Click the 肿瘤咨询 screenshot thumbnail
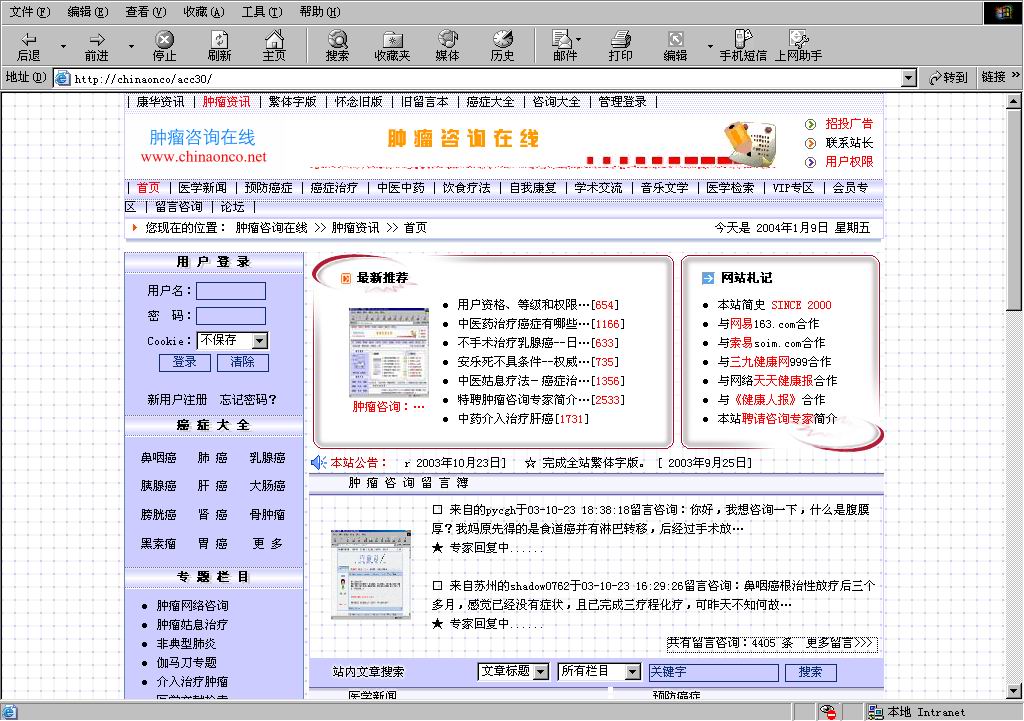This screenshot has width=1024, height=721. [x=389, y=352]
